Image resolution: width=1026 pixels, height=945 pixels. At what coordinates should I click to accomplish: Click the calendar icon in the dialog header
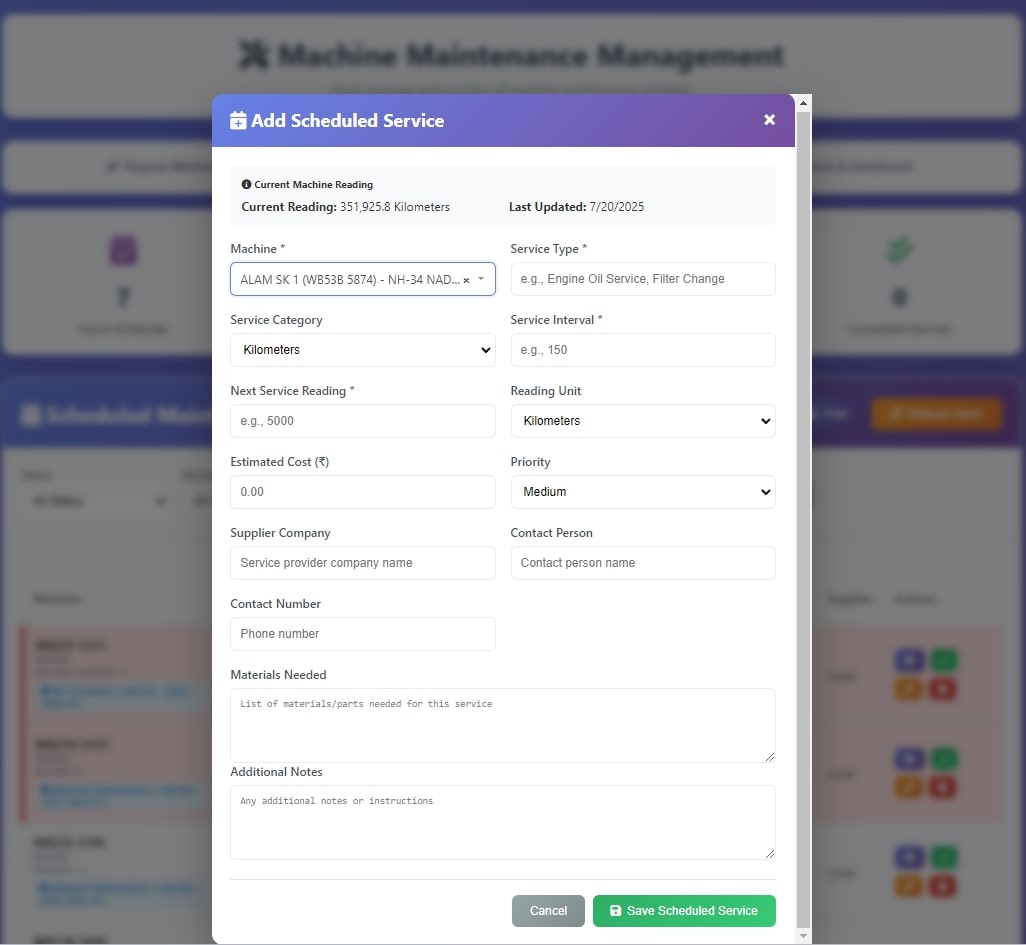(x=238, y=121)
